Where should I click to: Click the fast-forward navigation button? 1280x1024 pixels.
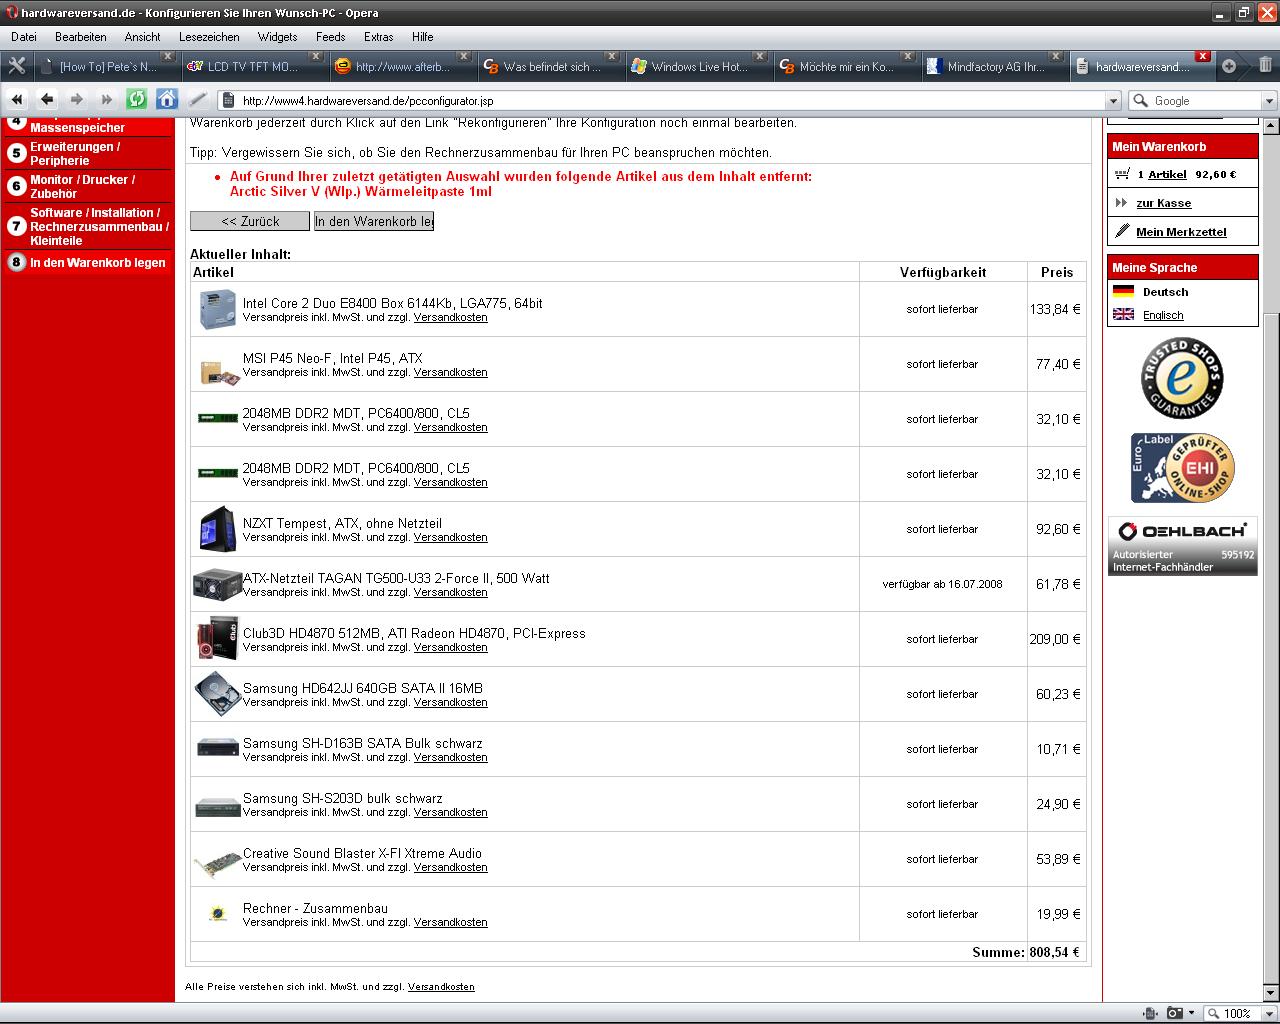tap(107, 100)
